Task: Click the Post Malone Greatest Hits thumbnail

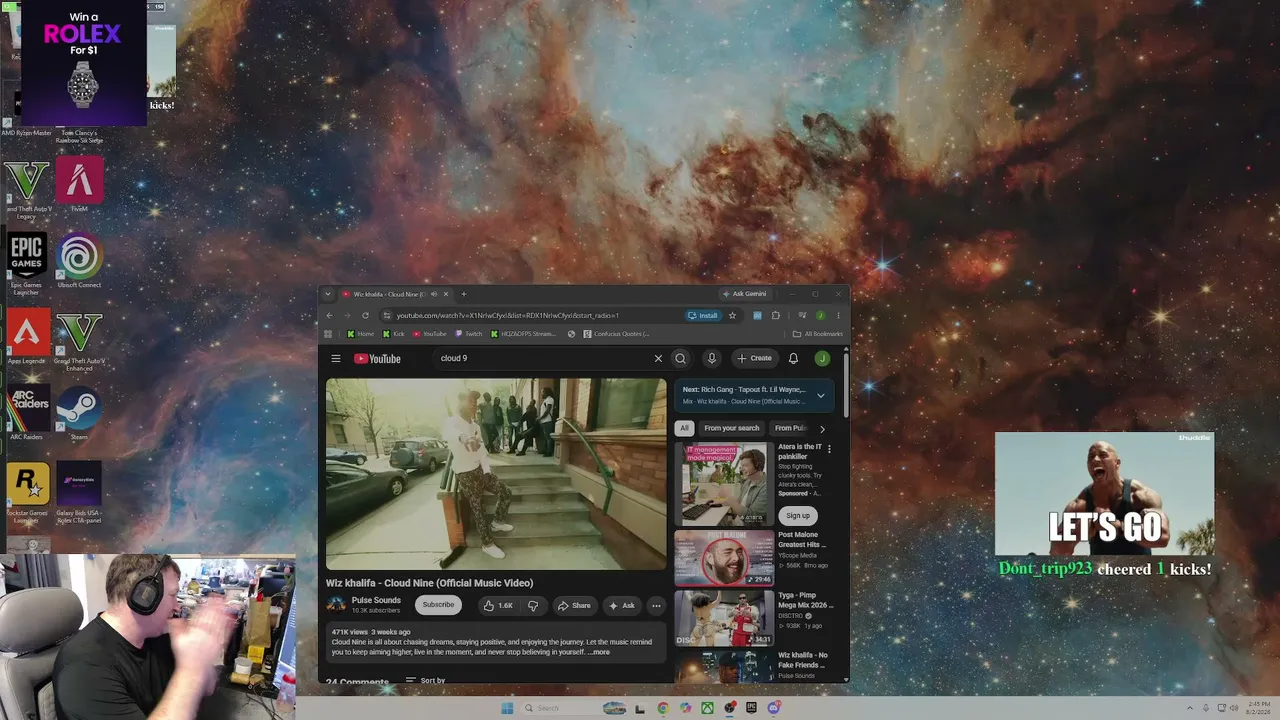Action: pos(724,558)
